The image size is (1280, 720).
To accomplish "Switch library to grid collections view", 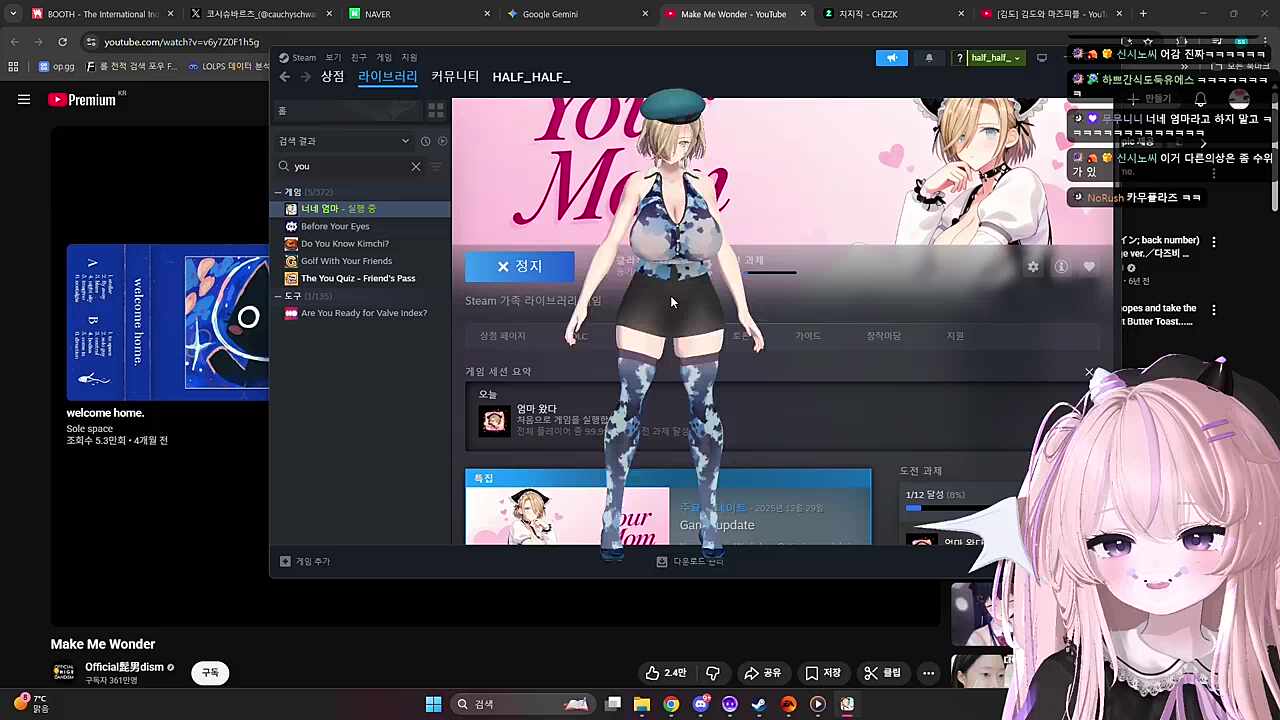I will pyautogui.click(x=435, y=111).
